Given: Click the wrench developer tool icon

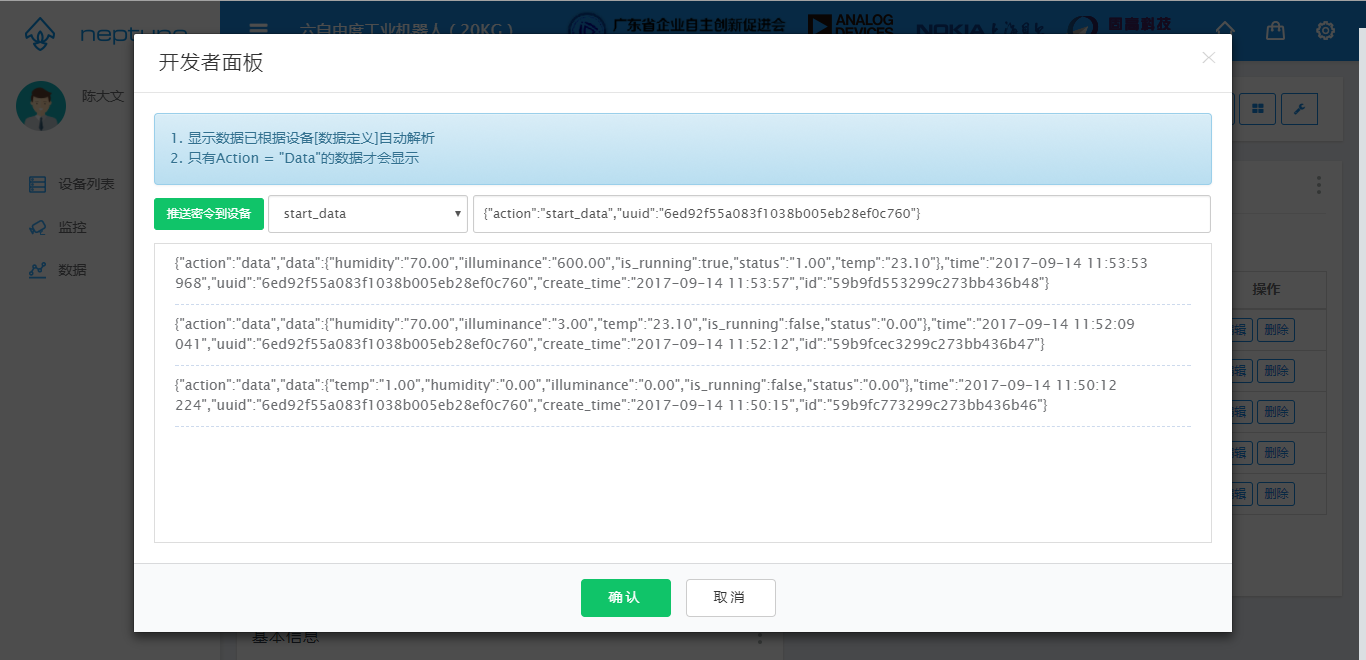Looking at the screenshot, I should 1299,109.
